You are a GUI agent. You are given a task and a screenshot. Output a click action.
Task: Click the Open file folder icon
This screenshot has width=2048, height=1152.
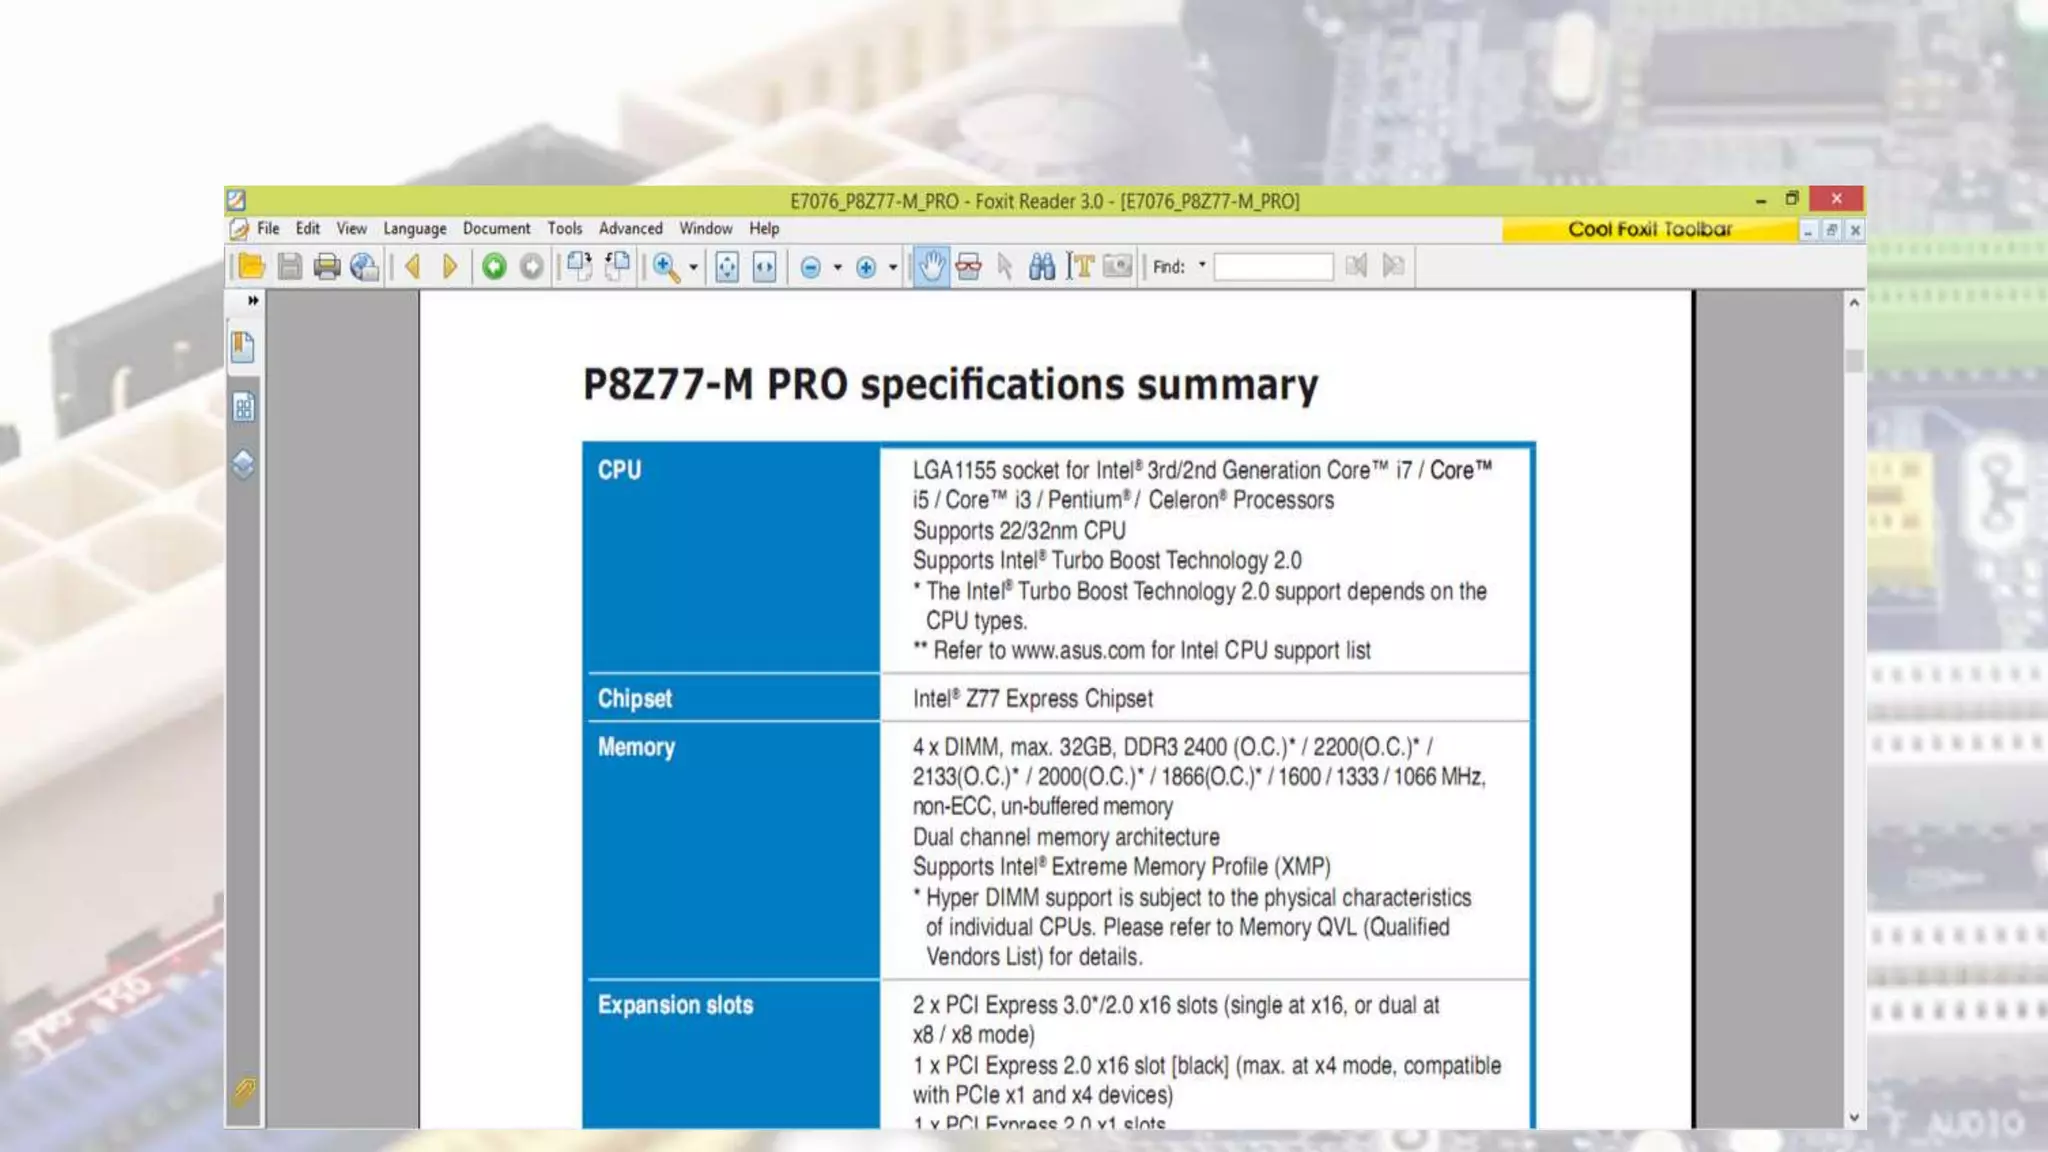click(251, 266)
